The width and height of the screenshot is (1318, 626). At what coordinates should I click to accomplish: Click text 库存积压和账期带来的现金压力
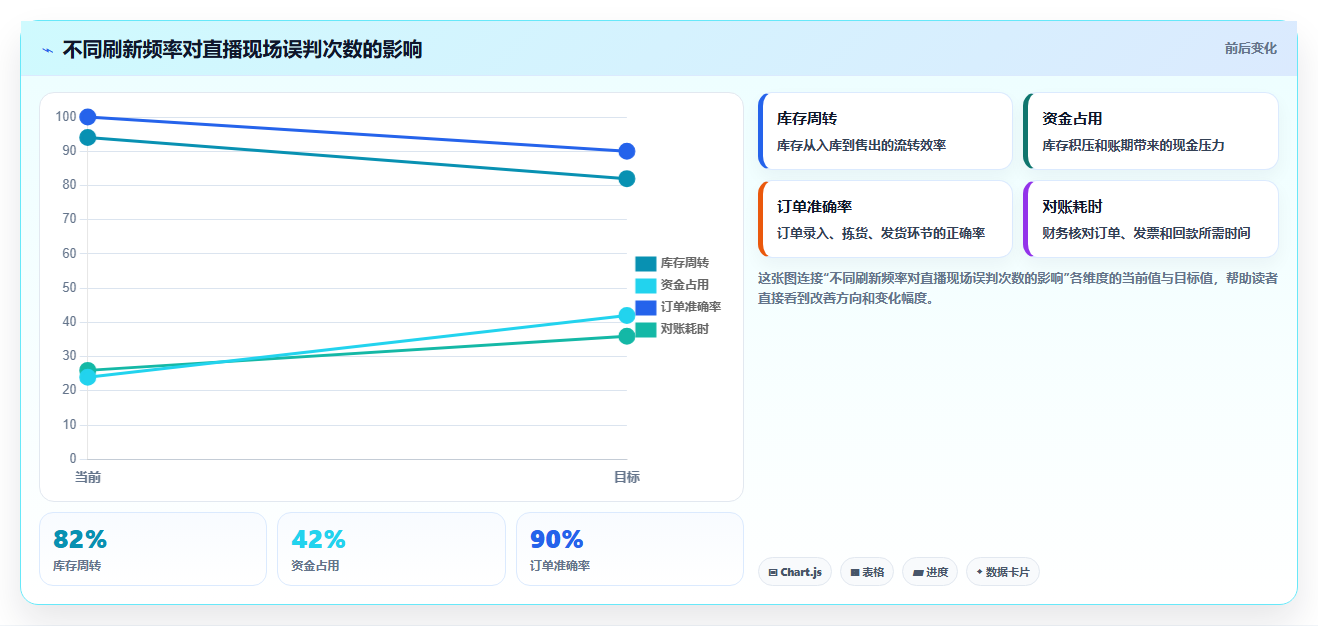1133,145
